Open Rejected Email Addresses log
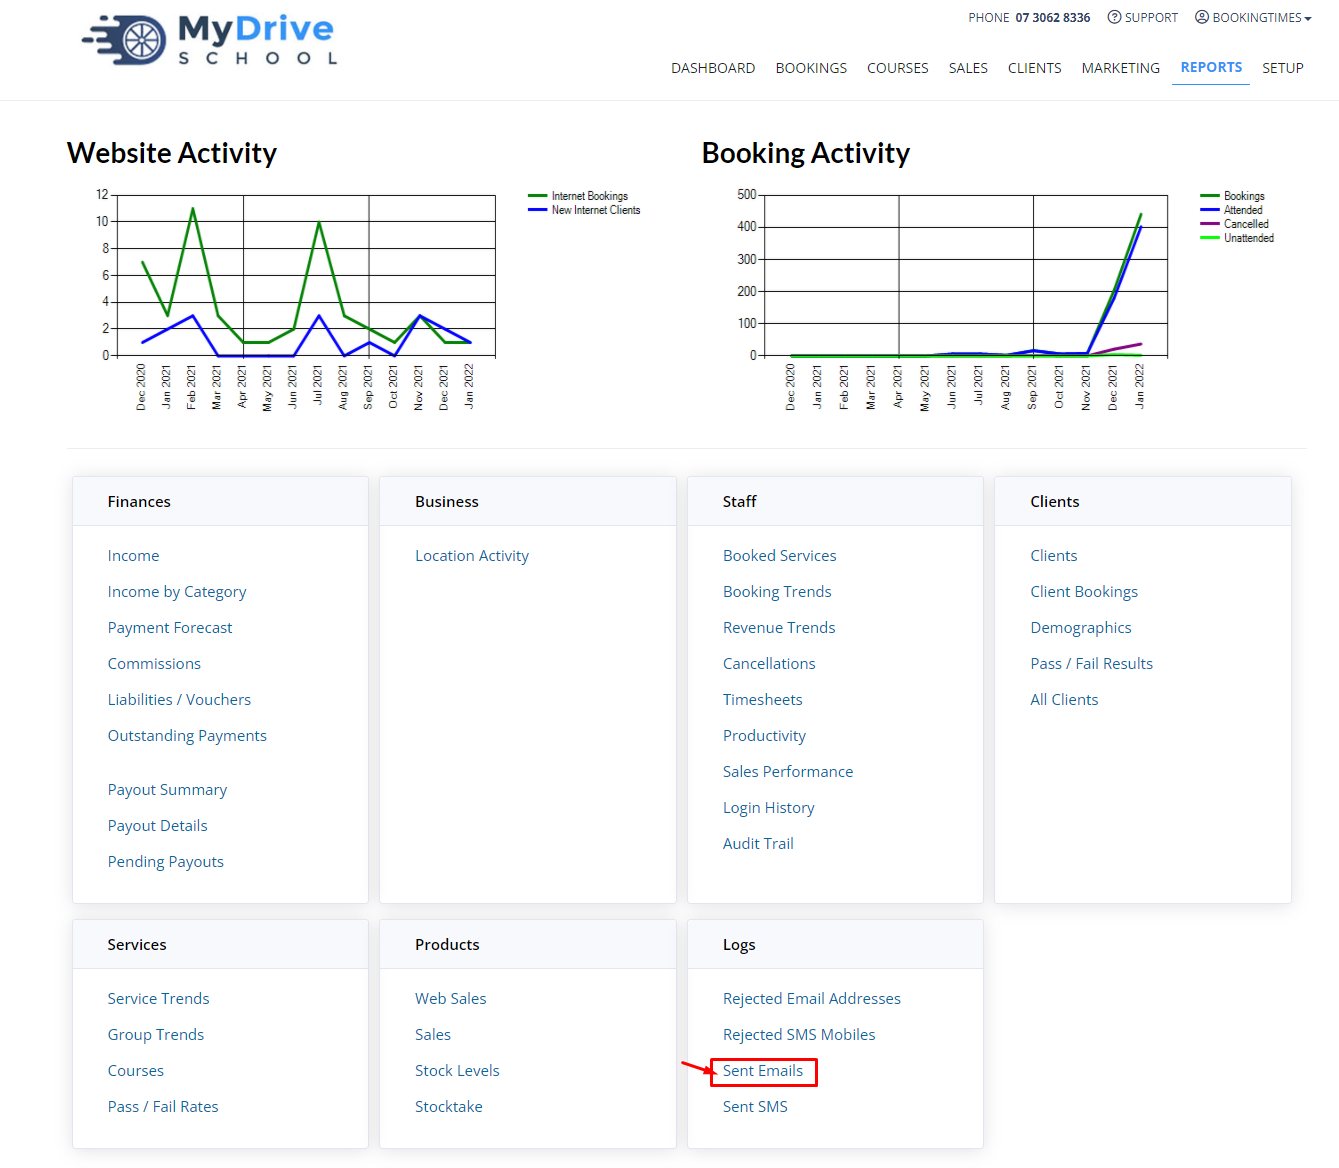Image resolution: width=1339 pixels, height=1168 pixels. pos(811,998)
